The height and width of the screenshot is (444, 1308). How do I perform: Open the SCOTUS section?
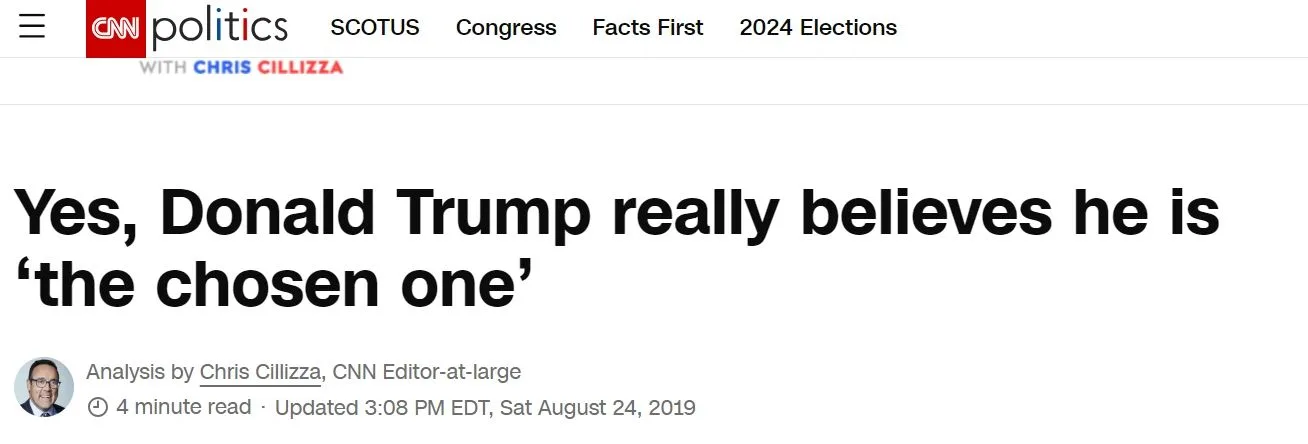pyautogui.click(x=375, y=28)
